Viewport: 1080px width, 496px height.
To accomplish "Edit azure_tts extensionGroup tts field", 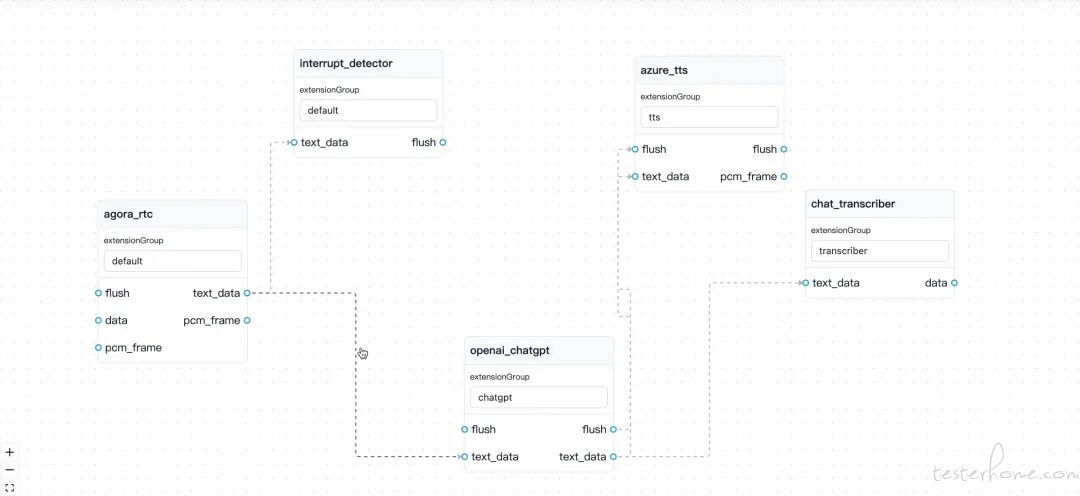I will [x=709, y=117].
